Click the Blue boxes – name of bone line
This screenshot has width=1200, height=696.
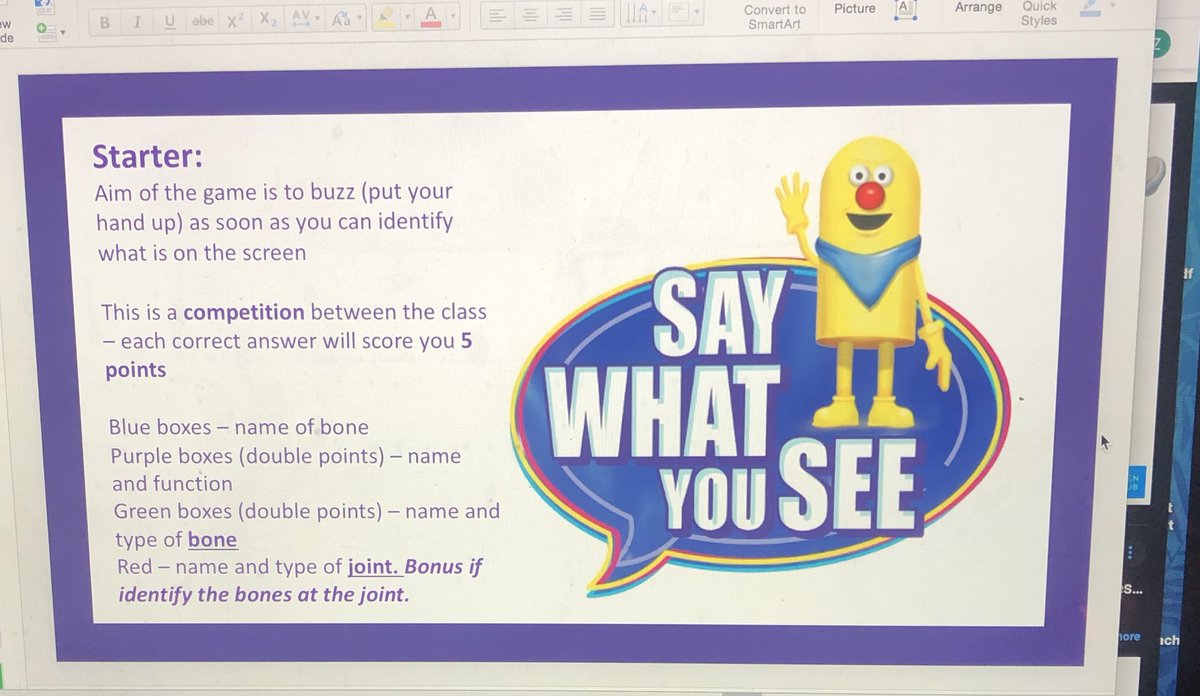238,427
